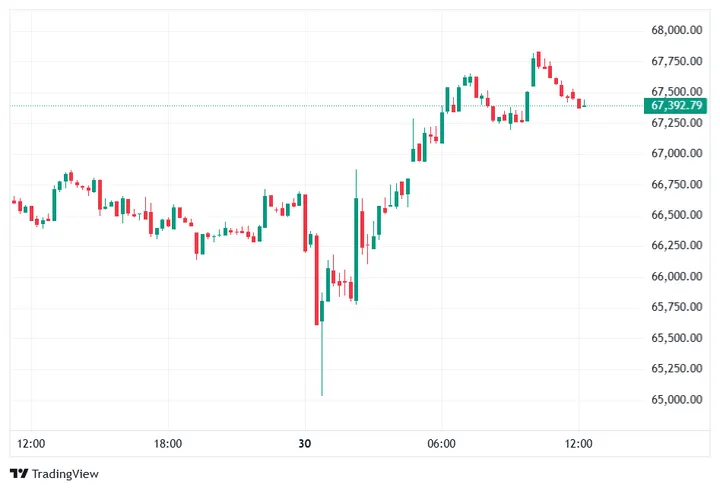Click the 66,000.00 price axis label
Viewport: 720px width, 490px height.
677,277
